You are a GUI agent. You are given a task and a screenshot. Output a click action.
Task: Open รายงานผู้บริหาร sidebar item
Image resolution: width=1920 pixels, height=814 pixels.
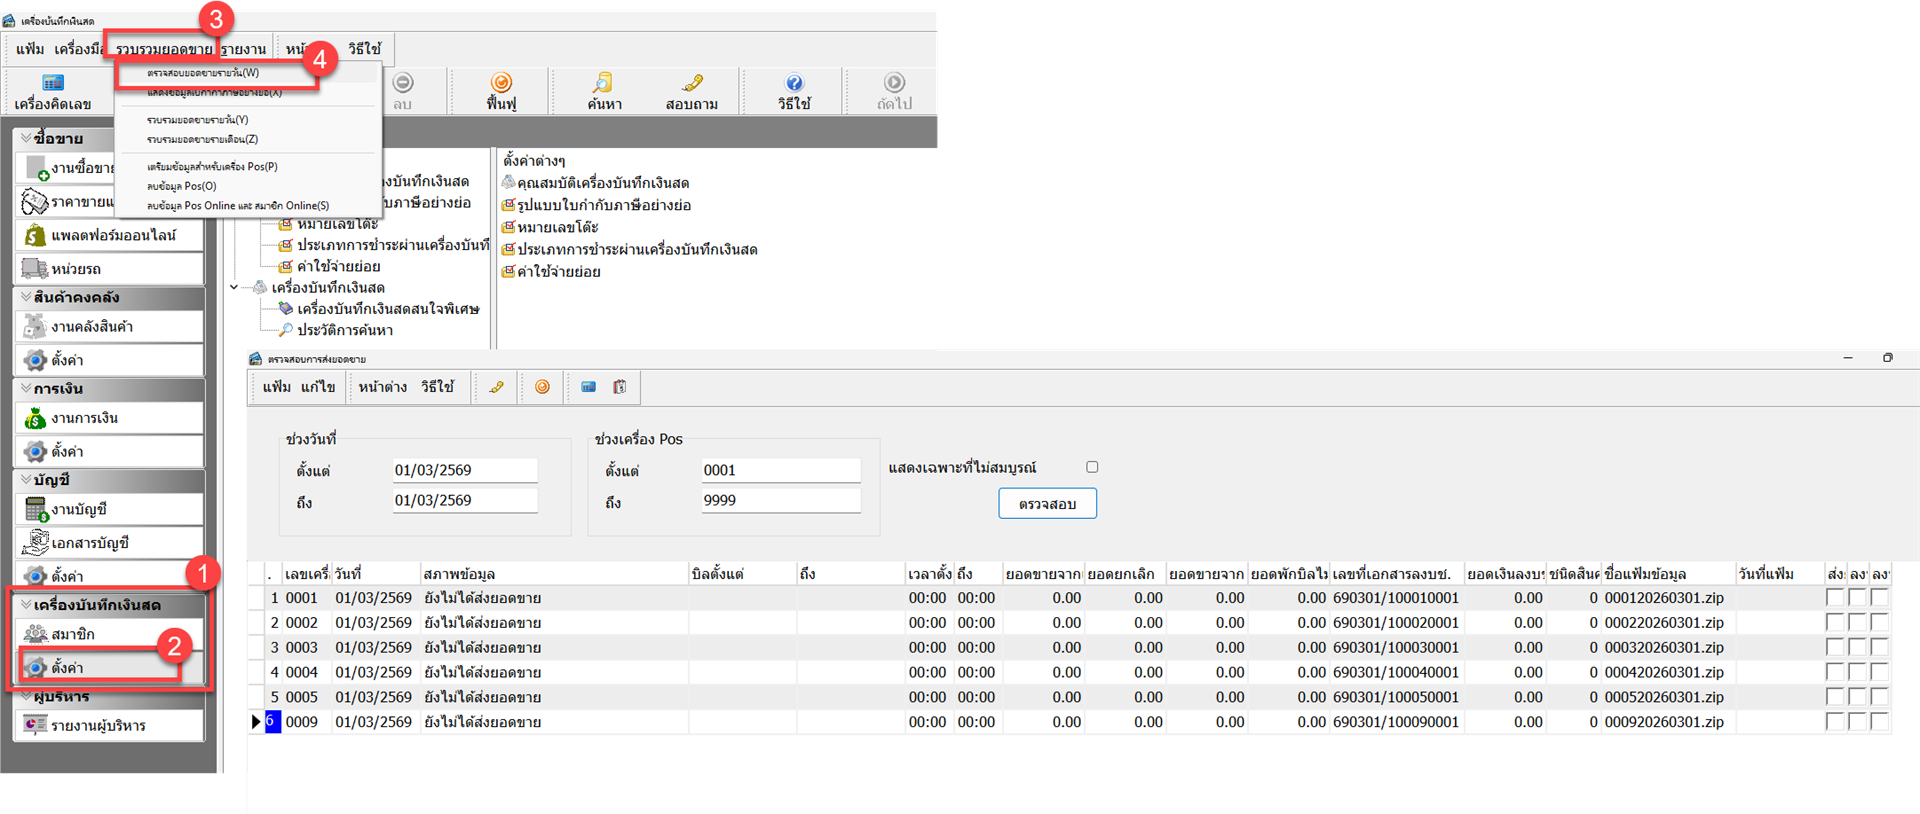(x=110, y=726)
